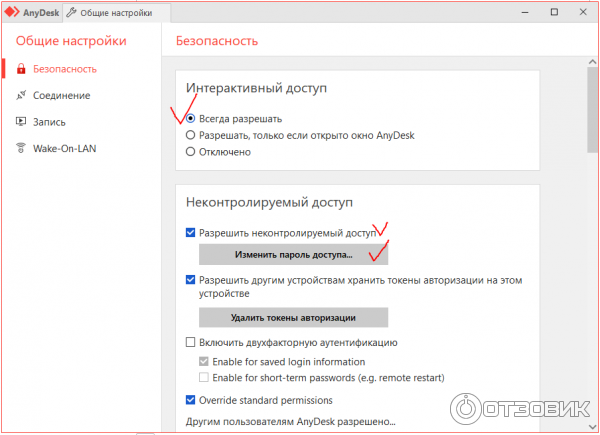
Task: Click the Соединение connection icon in sidebar
Action: coord(21,96)
